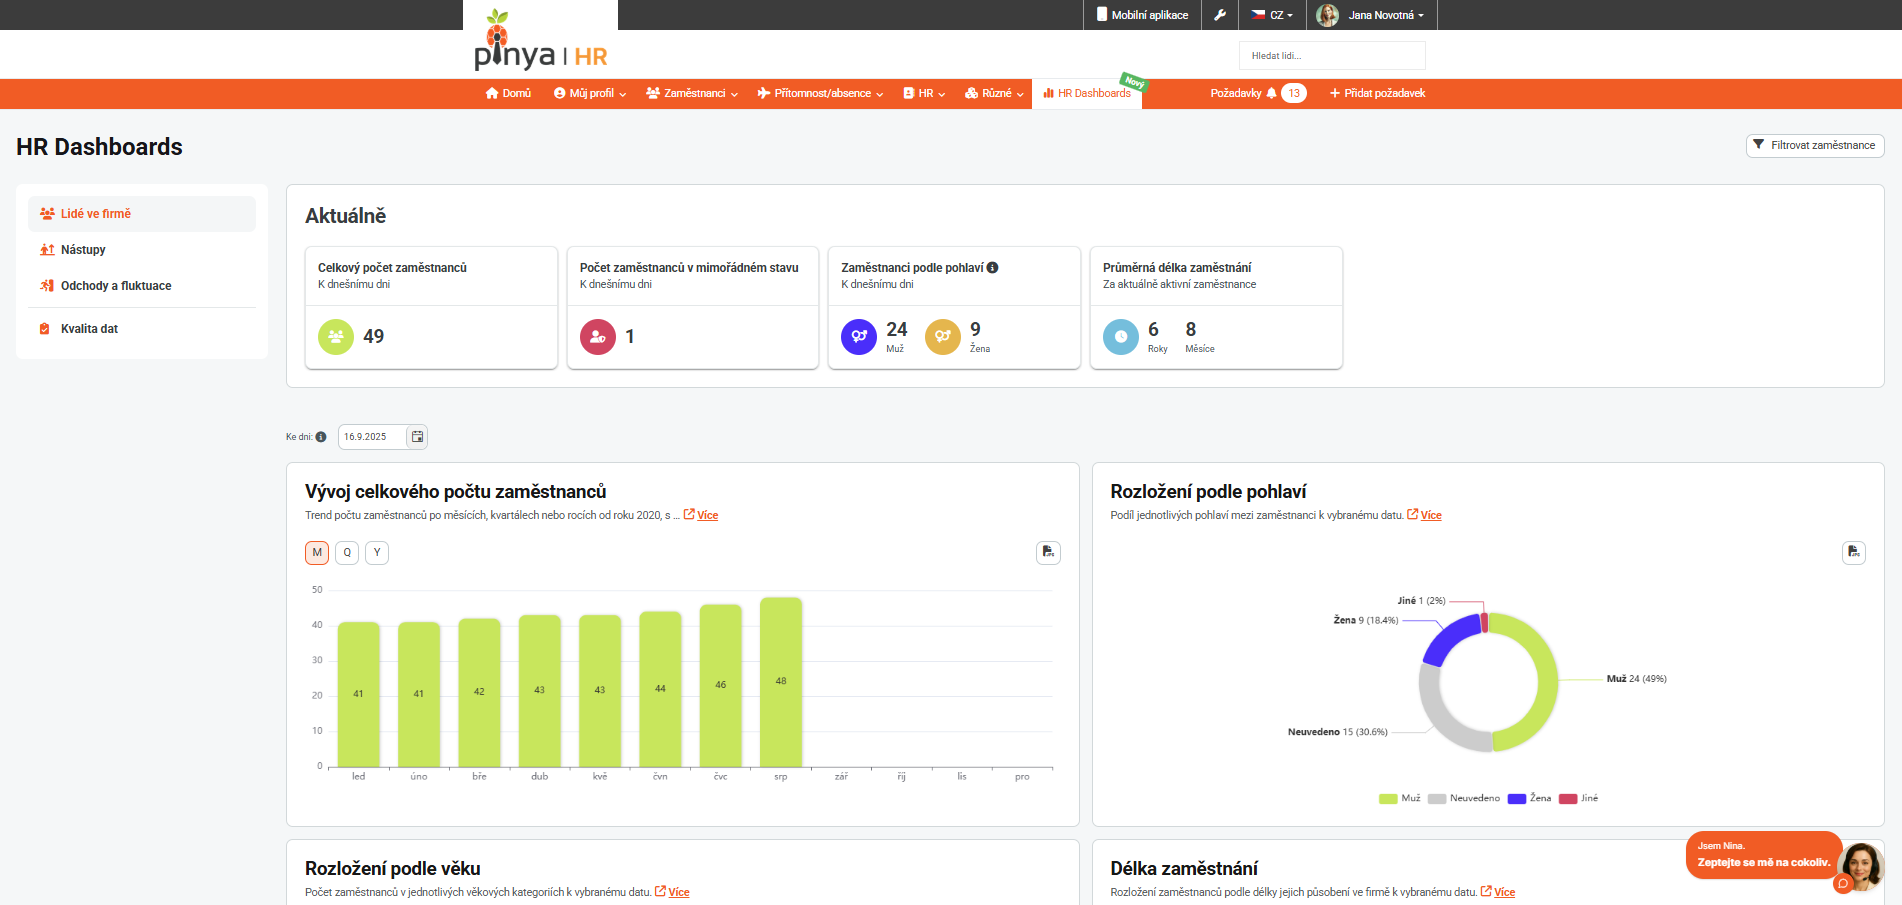The height and width of the screenshot is (905, 1902).
Task: Open Více link under Vývoj celkového počtu
Action: (707, 515)
